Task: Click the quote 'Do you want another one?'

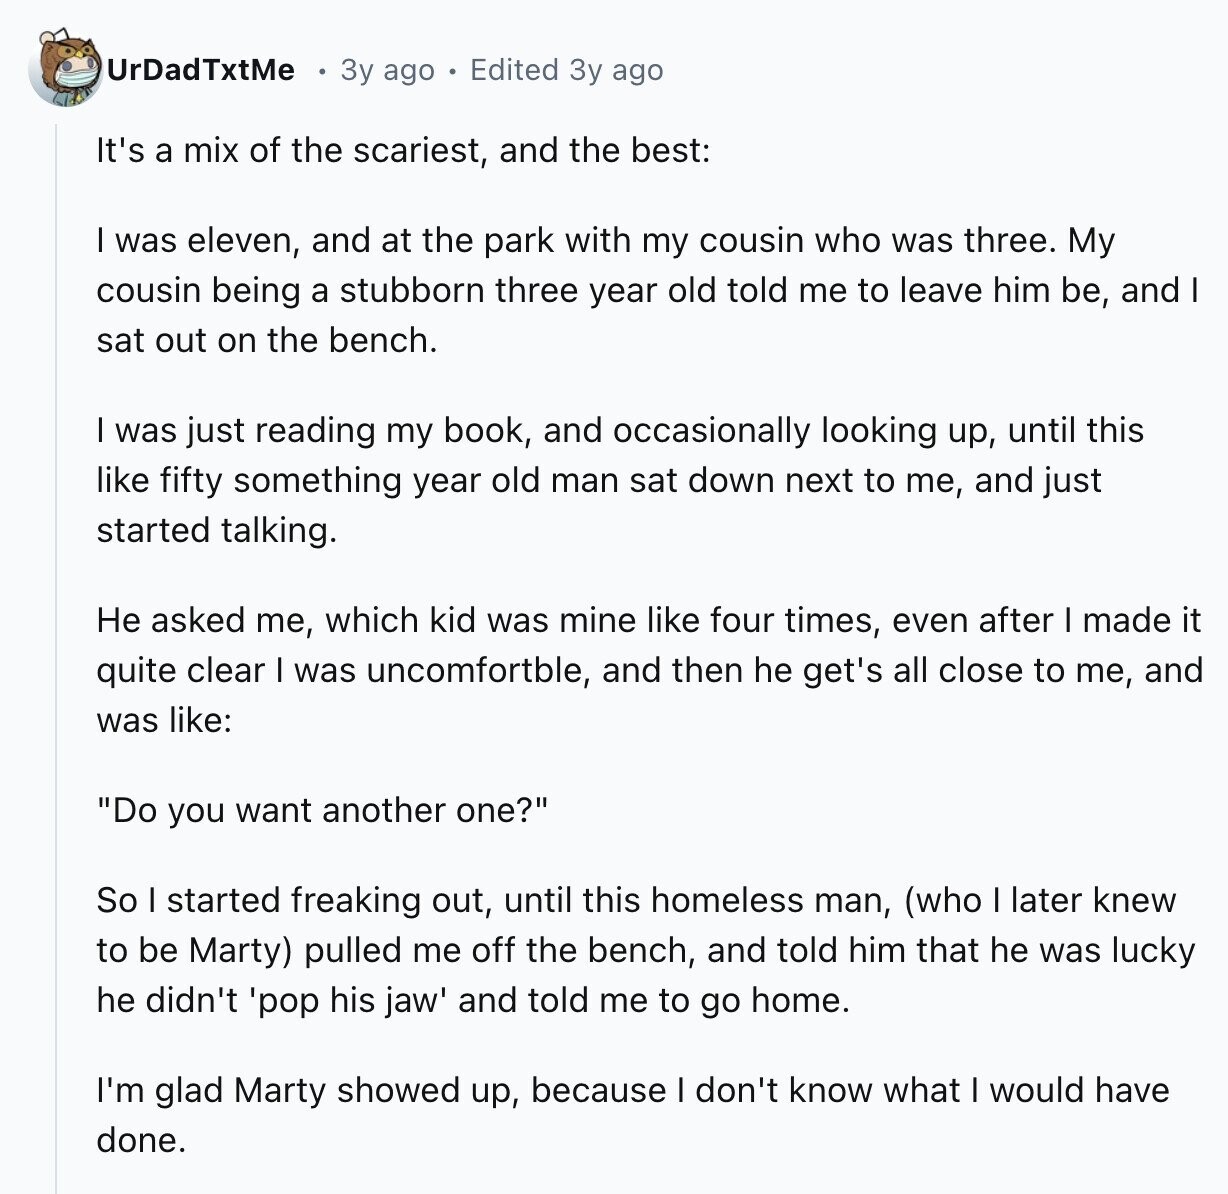Action: coord(323,810)
